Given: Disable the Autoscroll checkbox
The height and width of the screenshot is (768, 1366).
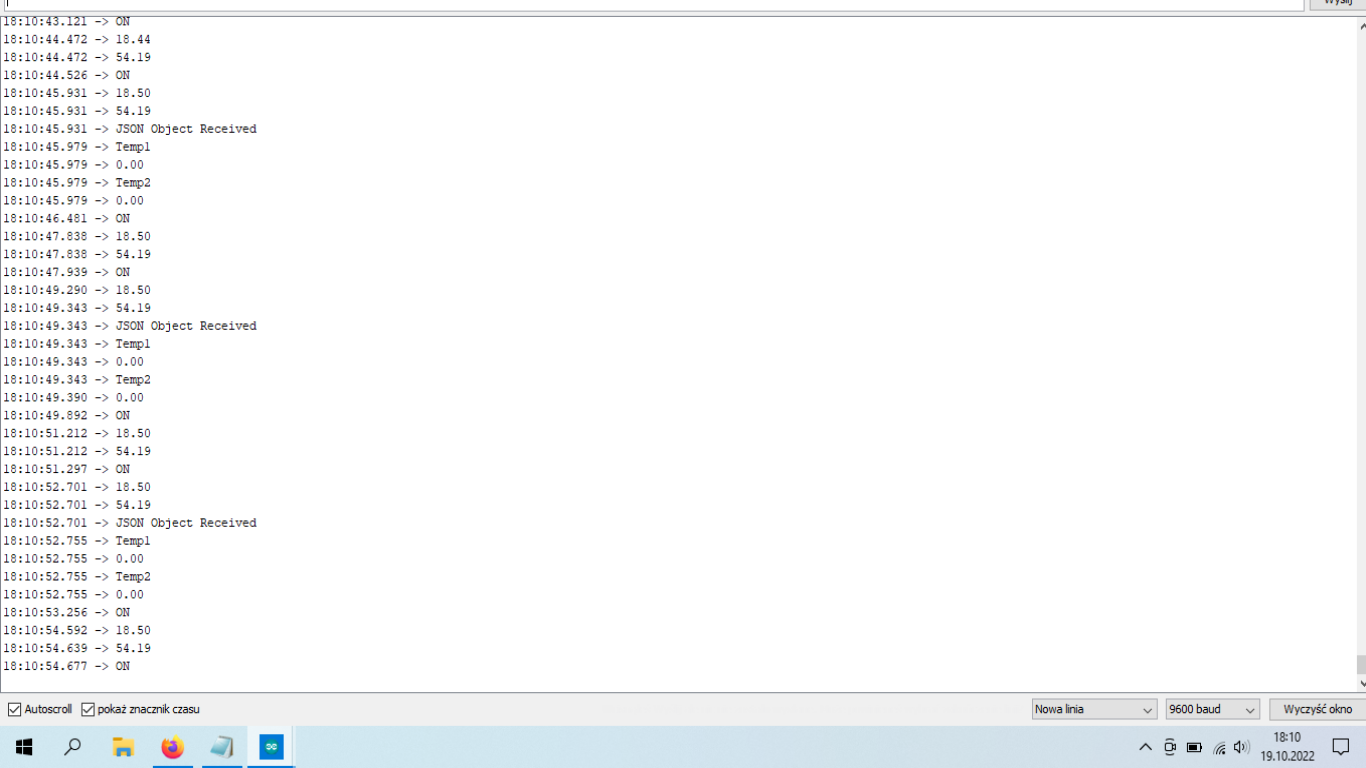Looking at the screenshot, I should (15, 709).
